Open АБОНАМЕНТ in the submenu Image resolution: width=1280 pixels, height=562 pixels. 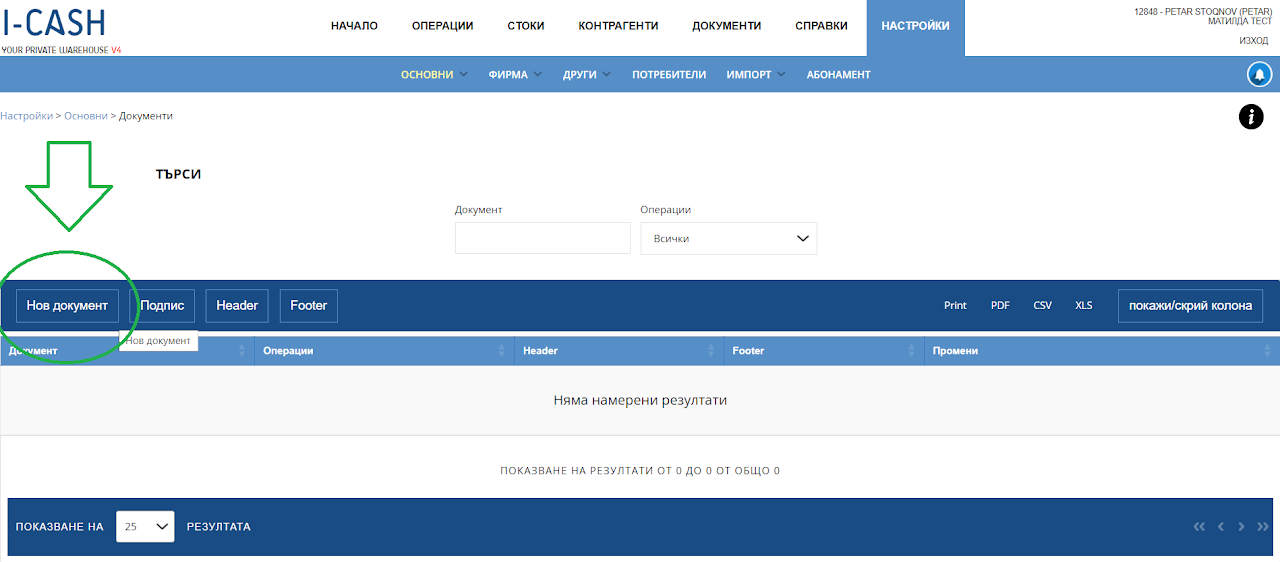[x=838, y=74]
